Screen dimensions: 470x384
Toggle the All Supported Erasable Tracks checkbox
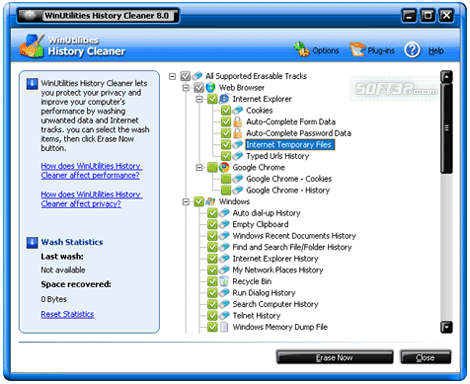click(185, 76)
